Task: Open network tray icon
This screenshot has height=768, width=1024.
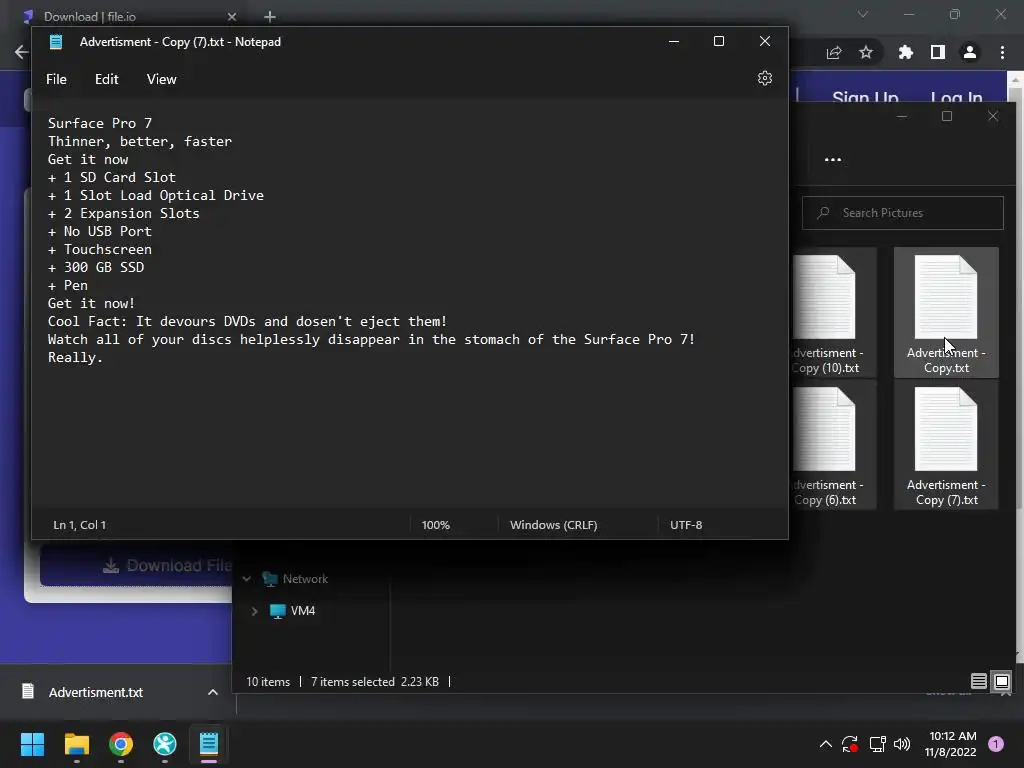Action: click(x=877, y=744)
